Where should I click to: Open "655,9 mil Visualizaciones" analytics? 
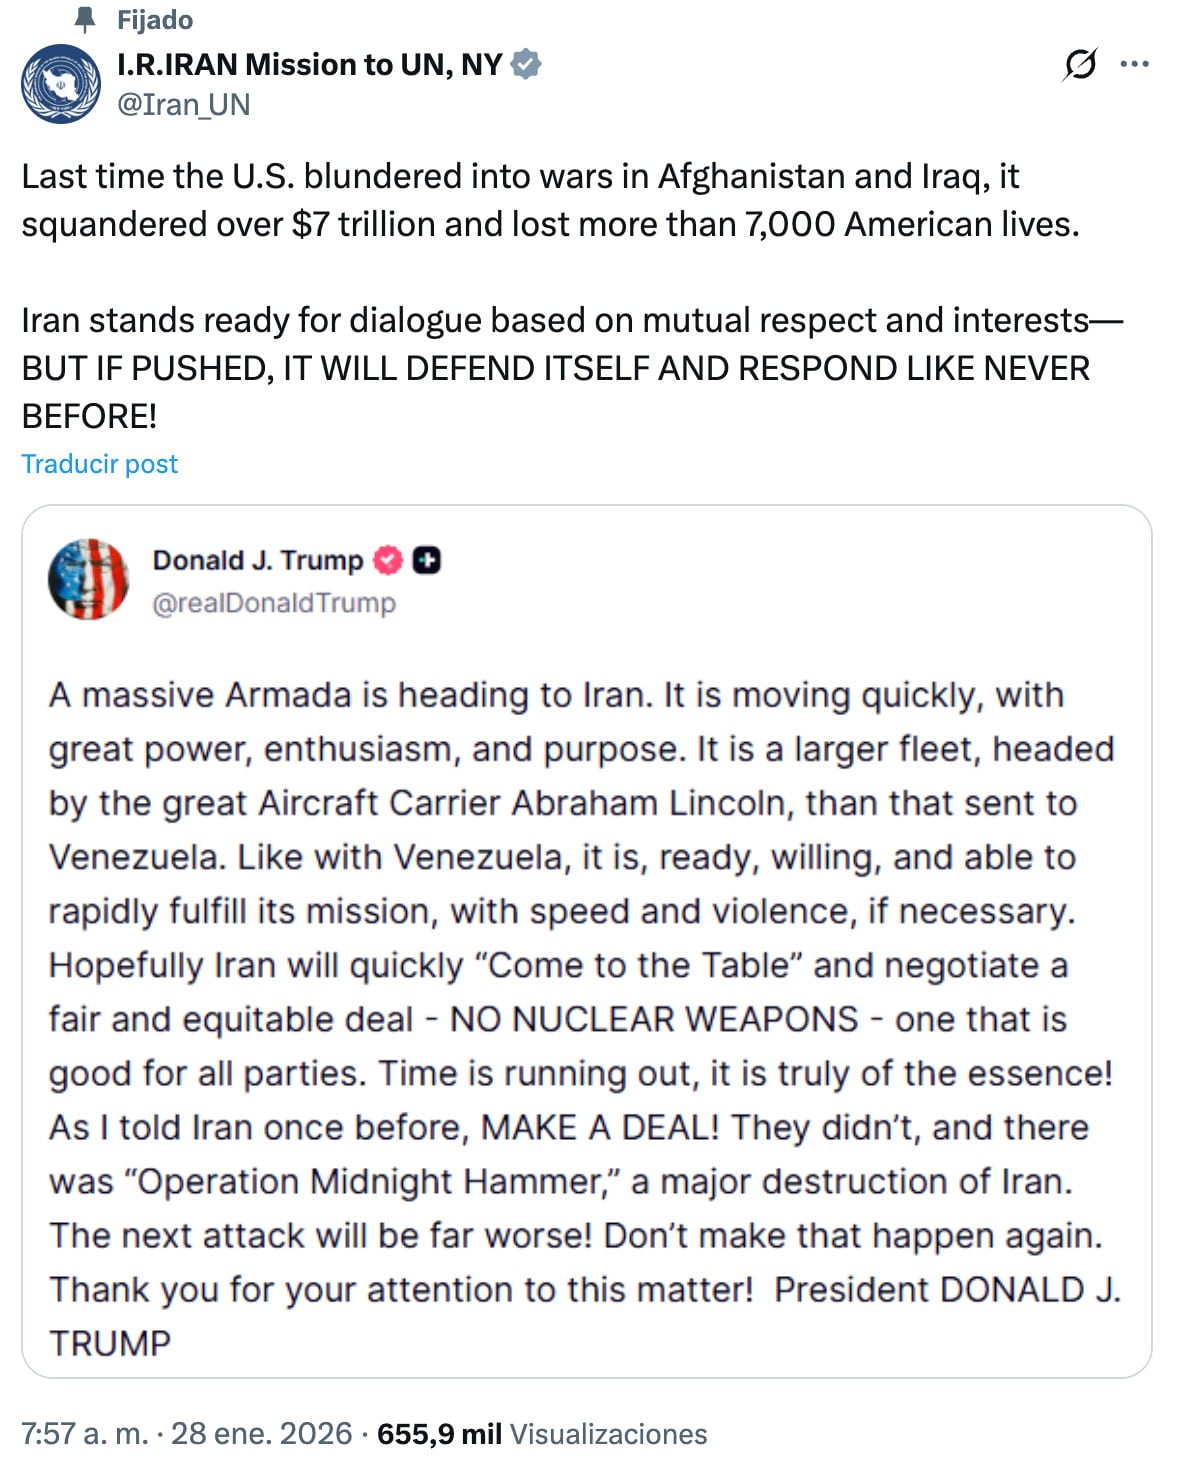(538, 1433)
